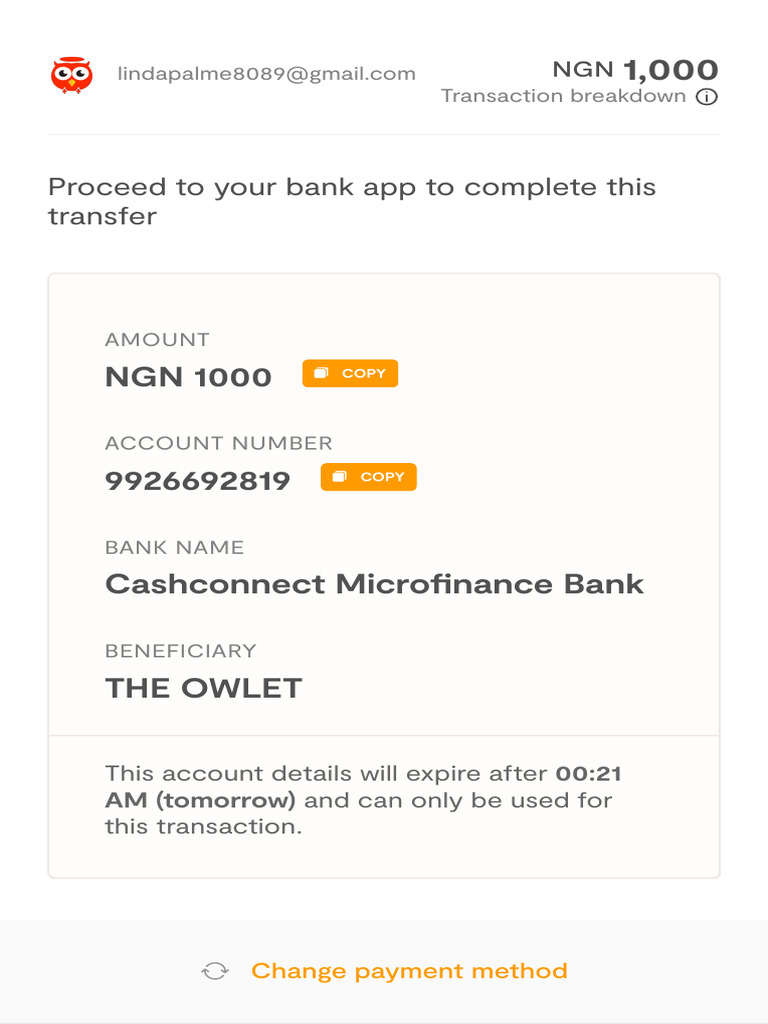Copy the NGN 1000 transfer amount

(x=350, y=374)
